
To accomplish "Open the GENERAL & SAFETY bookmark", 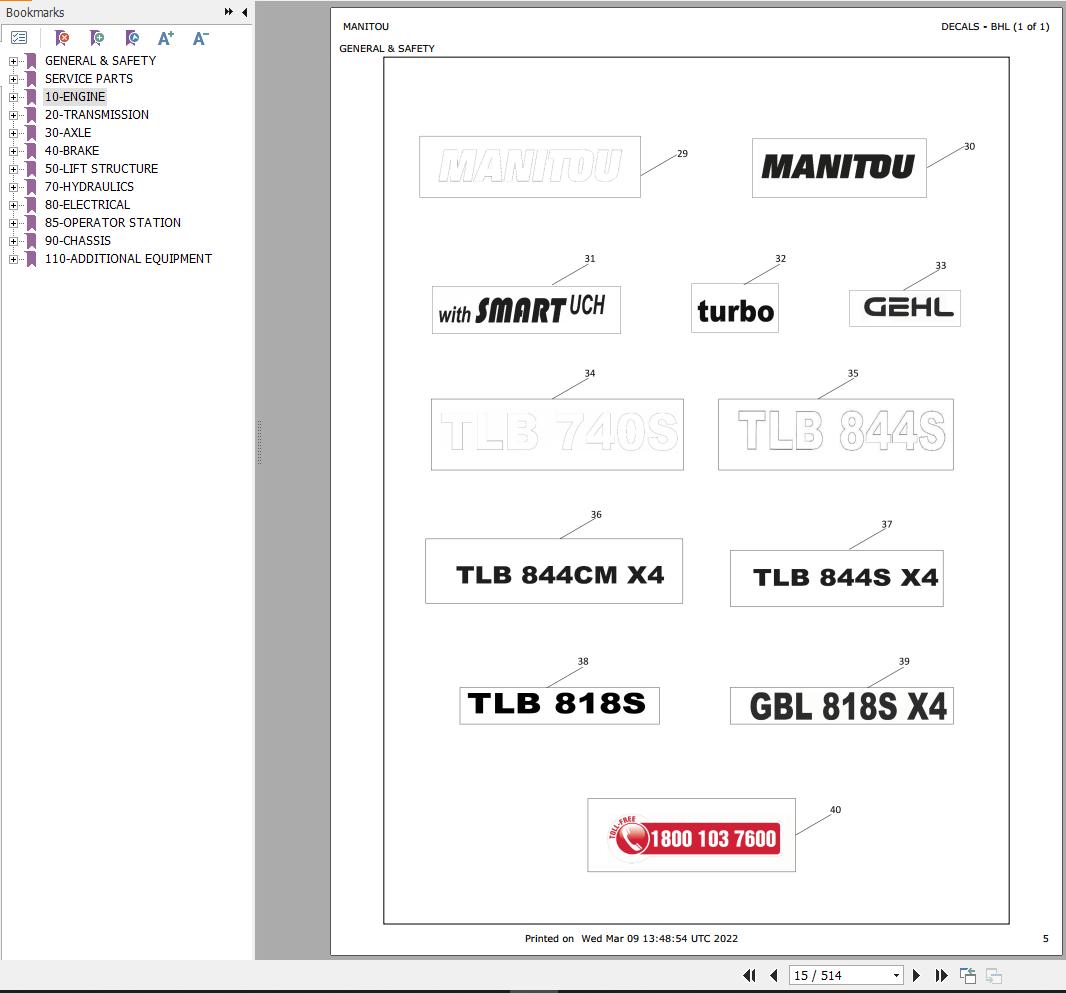I will pos(100,60).
